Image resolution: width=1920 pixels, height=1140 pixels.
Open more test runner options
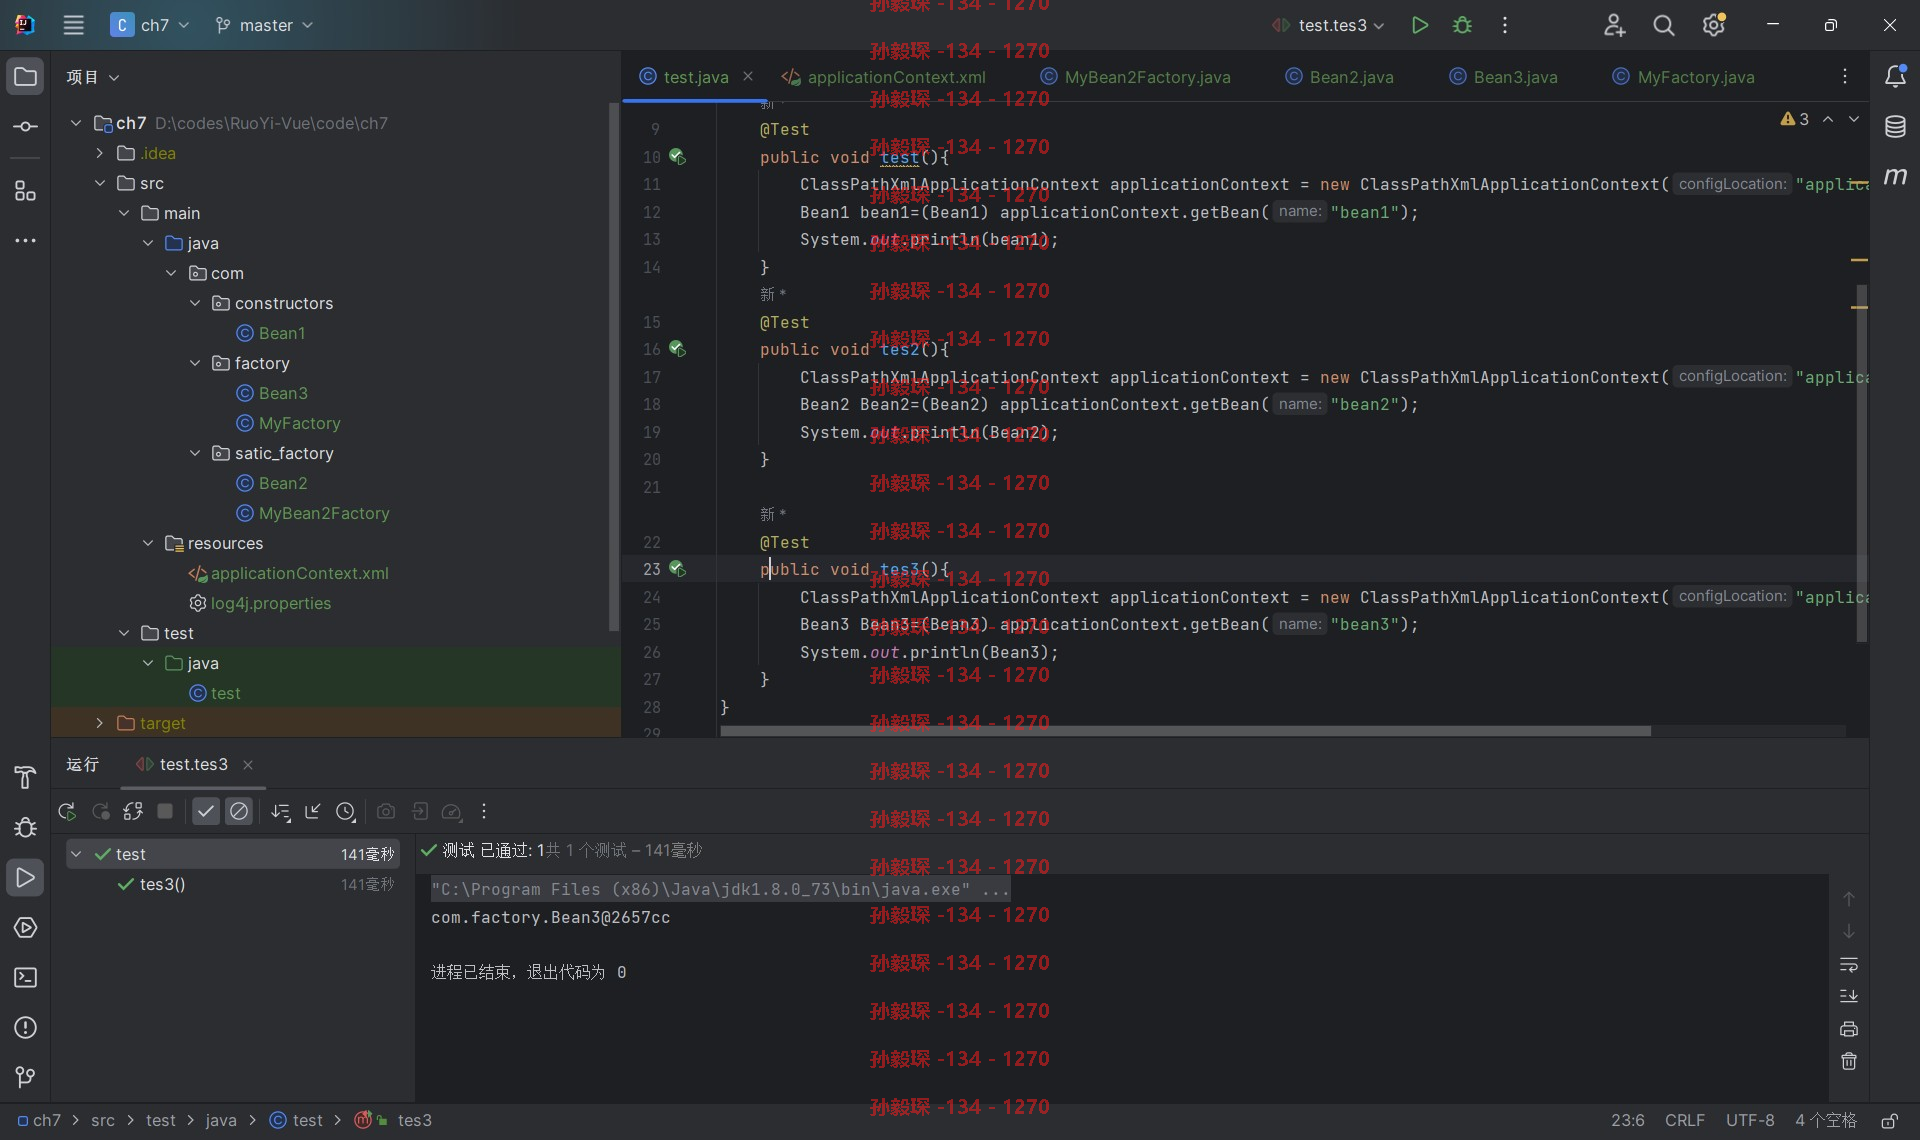point(484,811)
